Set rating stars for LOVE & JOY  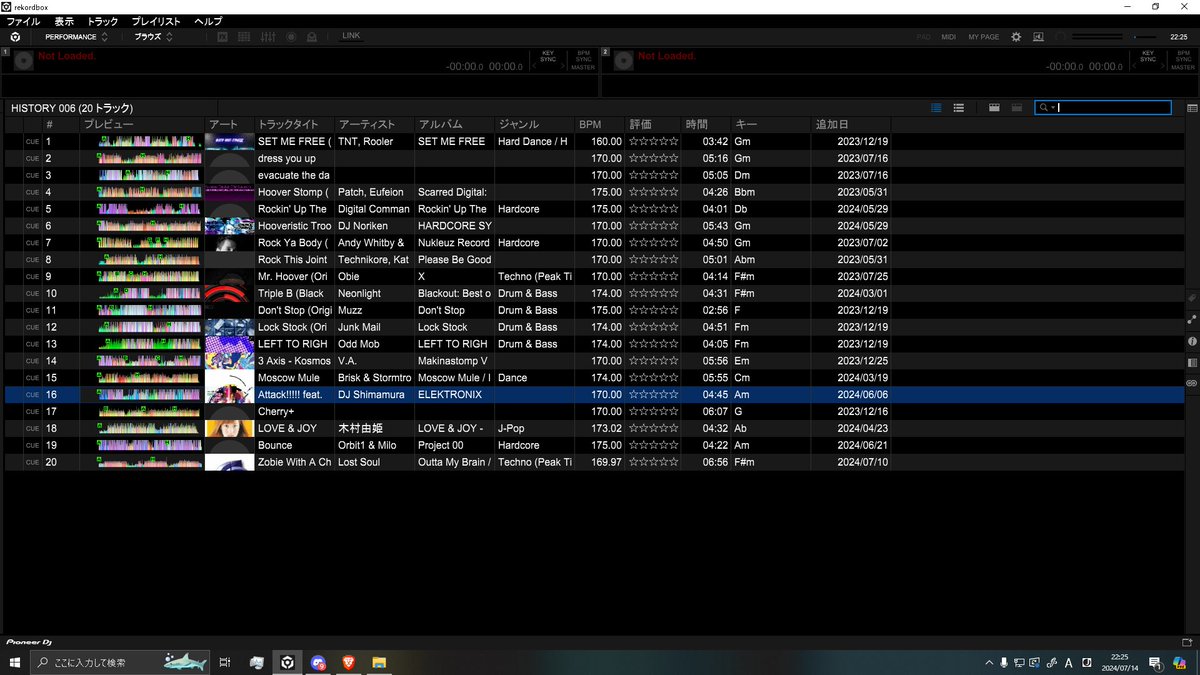(653, 428)
